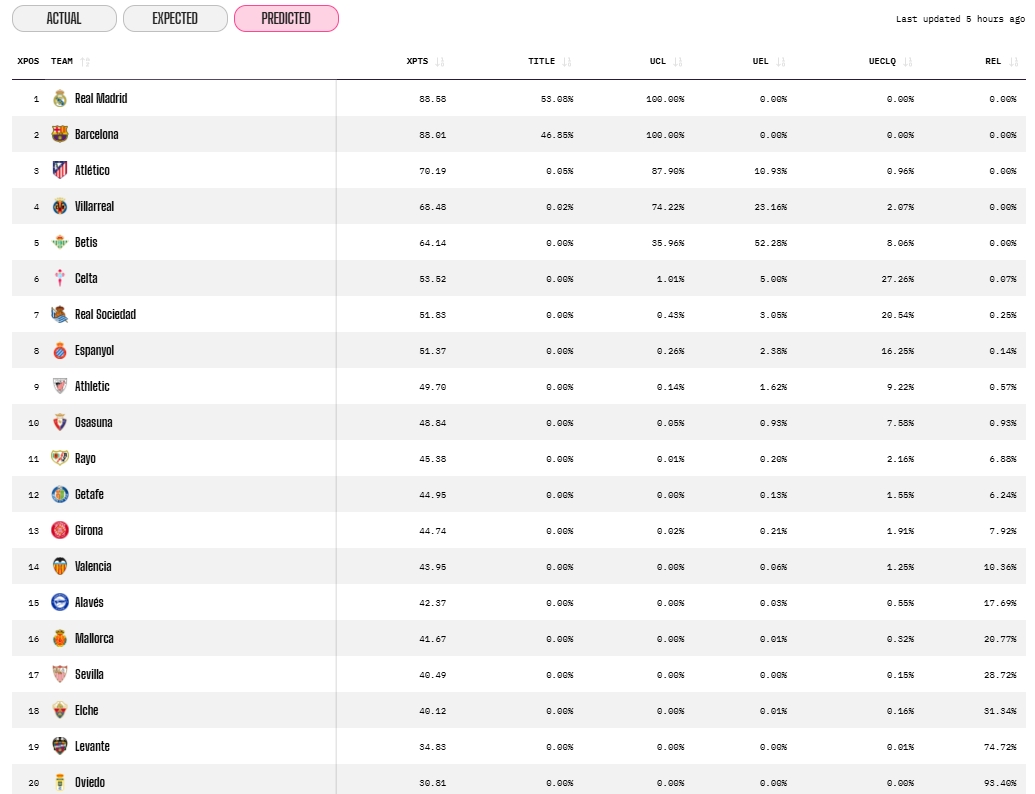Click the Espanyol club crest icon
1035x794 pixels.
(x=60, y=350)
